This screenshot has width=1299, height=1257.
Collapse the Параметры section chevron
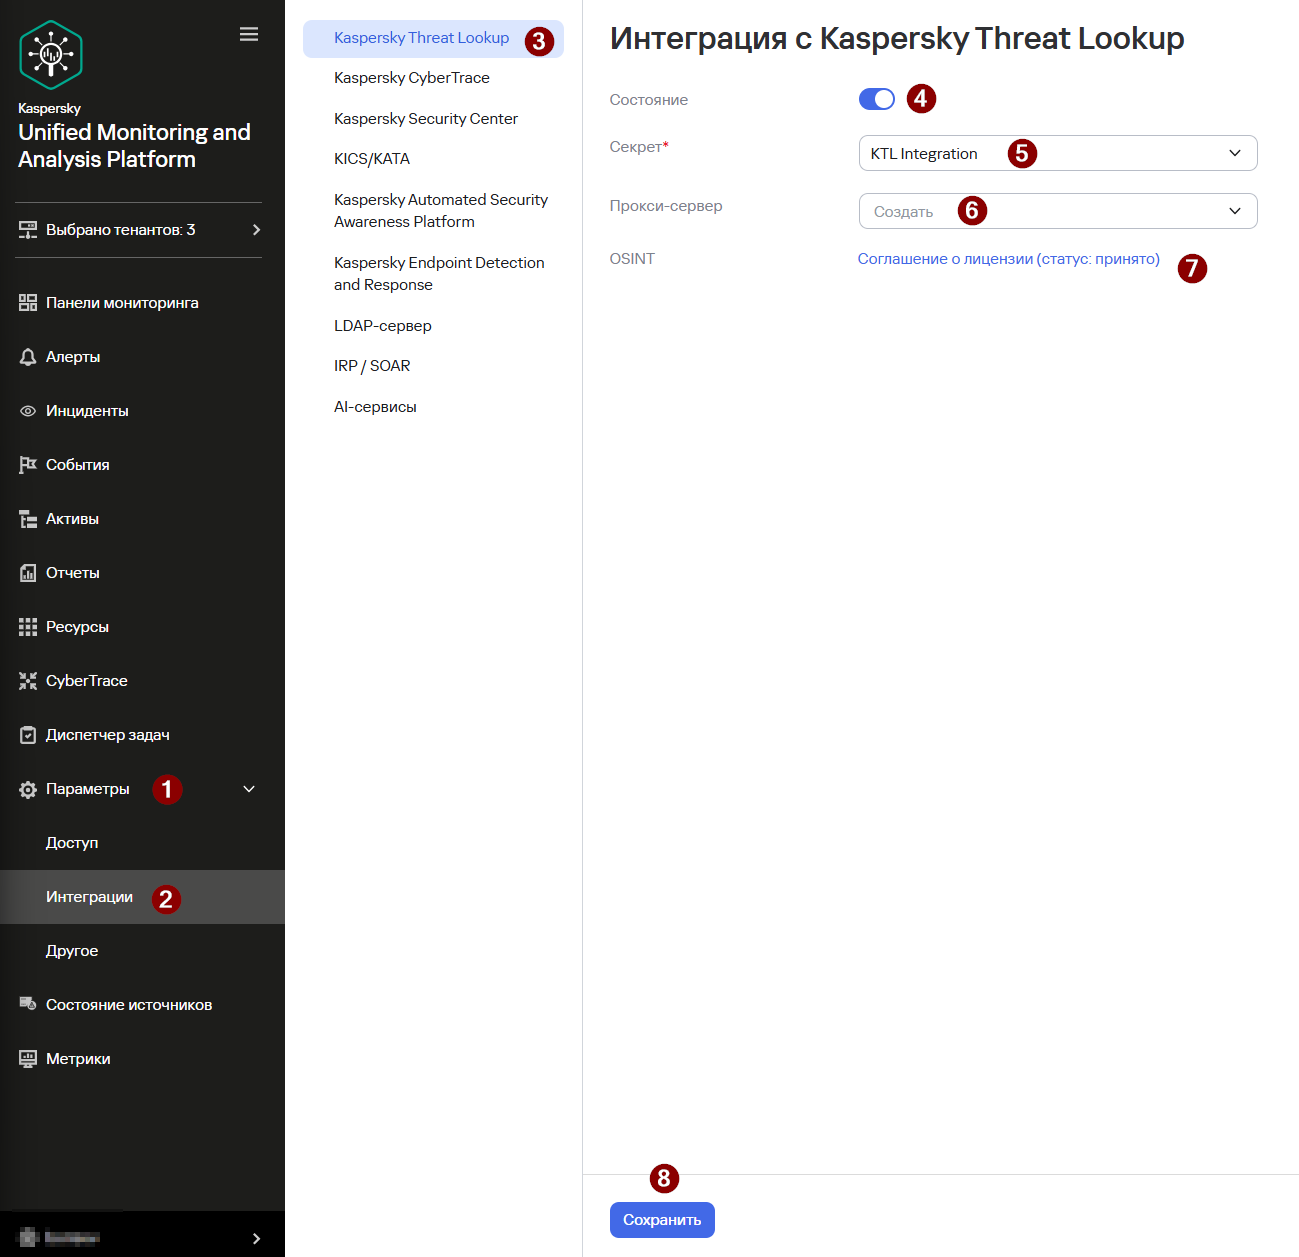pos(249,789)
